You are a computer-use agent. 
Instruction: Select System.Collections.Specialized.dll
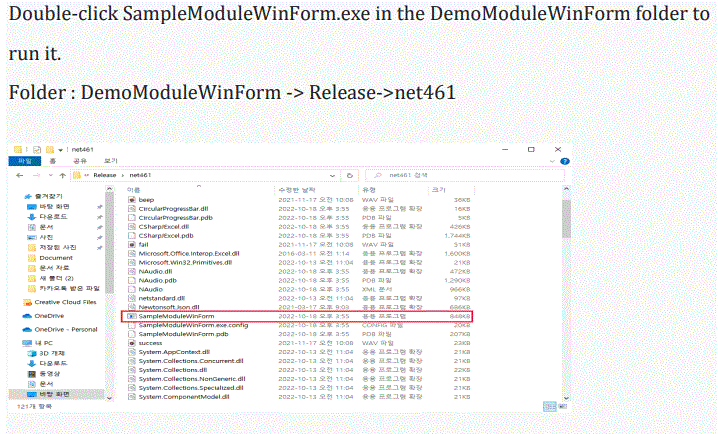pyautogui.click(x=191, y=388)
